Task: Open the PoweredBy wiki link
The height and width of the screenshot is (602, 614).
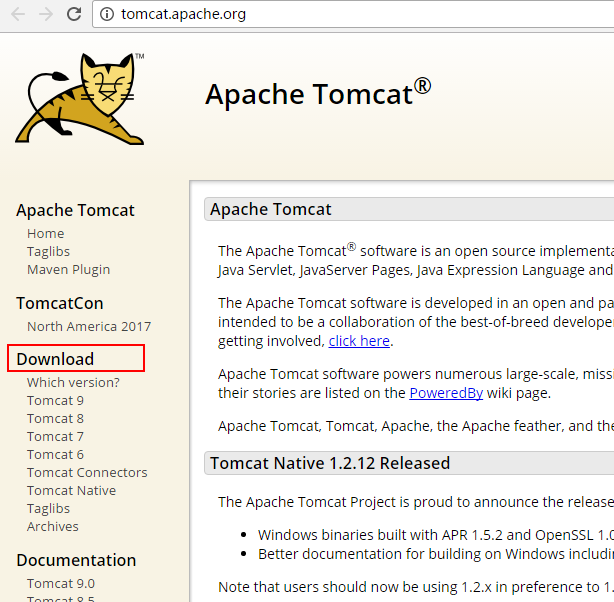Action: coord(446,393)
